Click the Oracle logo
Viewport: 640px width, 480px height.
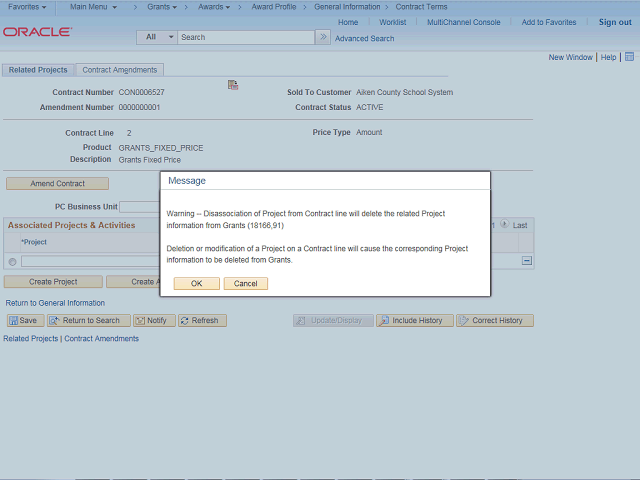coord(38,32)
